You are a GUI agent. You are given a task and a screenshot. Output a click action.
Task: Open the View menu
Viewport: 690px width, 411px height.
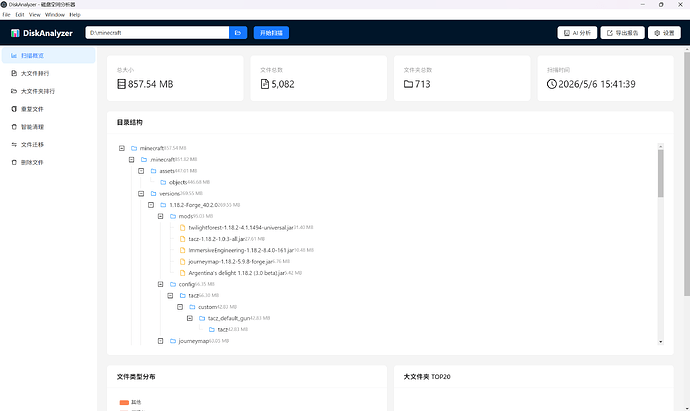click(35, 15)
